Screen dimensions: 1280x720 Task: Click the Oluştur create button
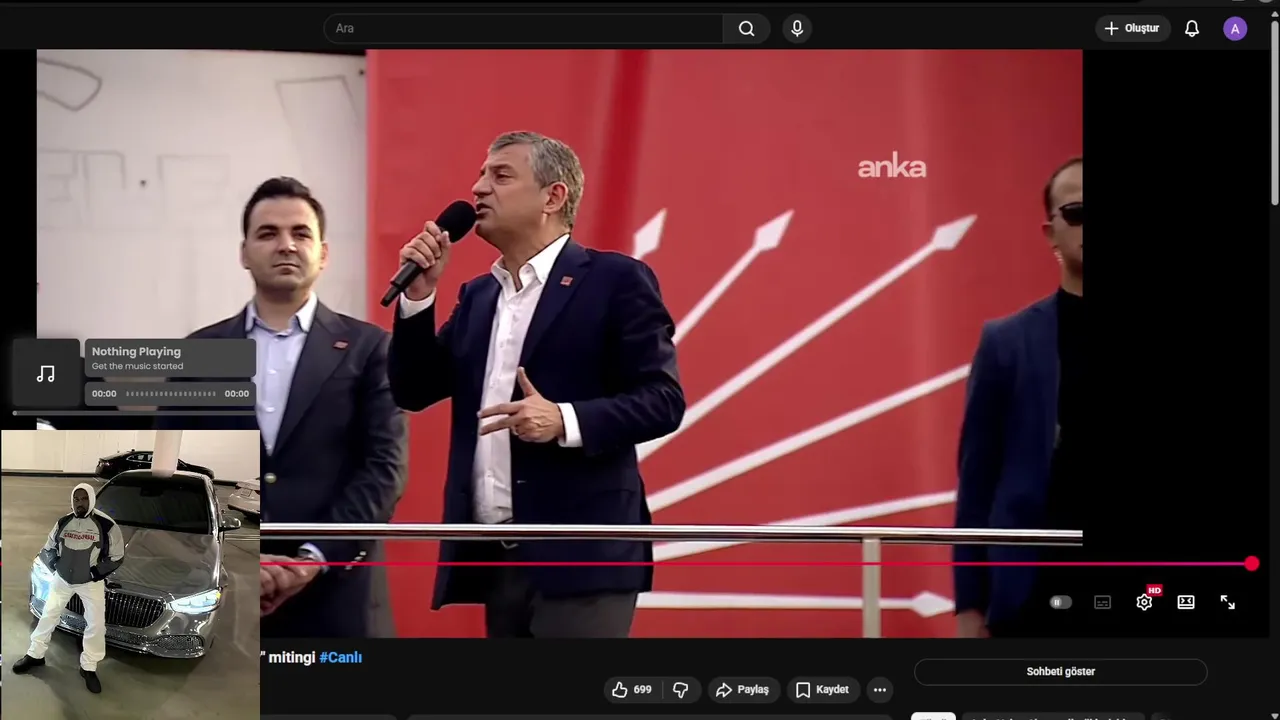(x=1132, y=28)
